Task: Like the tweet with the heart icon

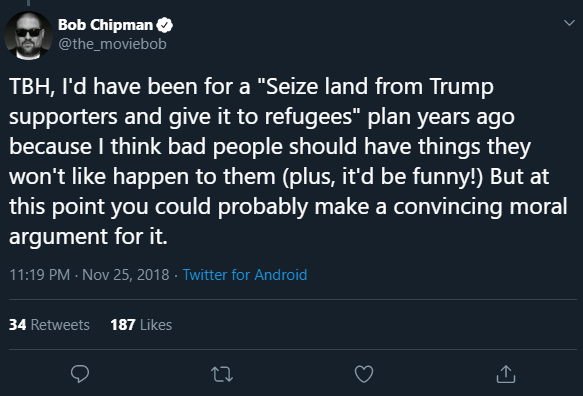Action: pos(364,374)
